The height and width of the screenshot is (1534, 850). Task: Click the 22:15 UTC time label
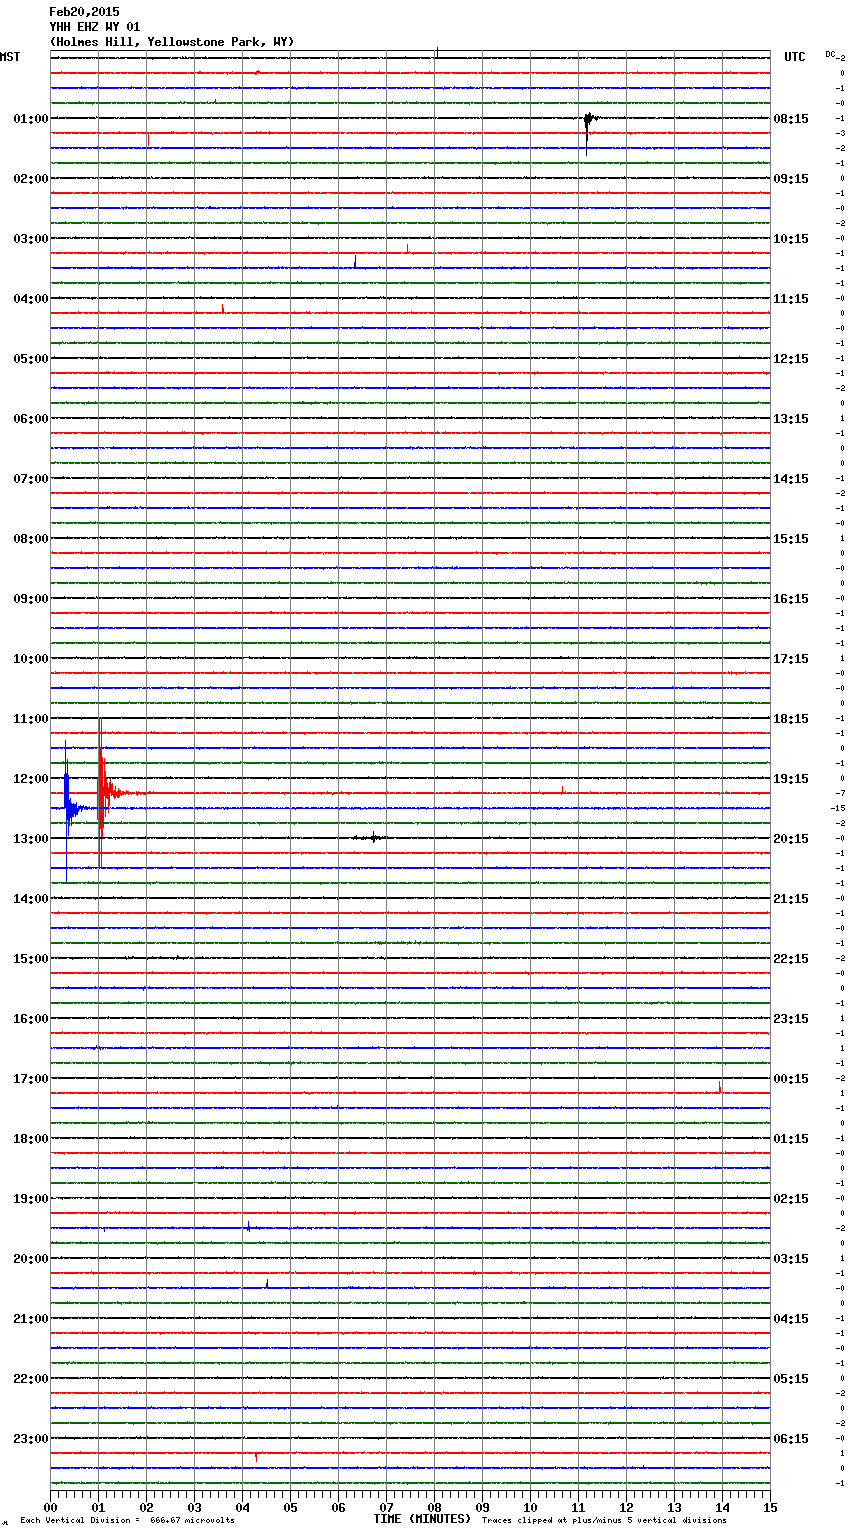coord(791,959)
